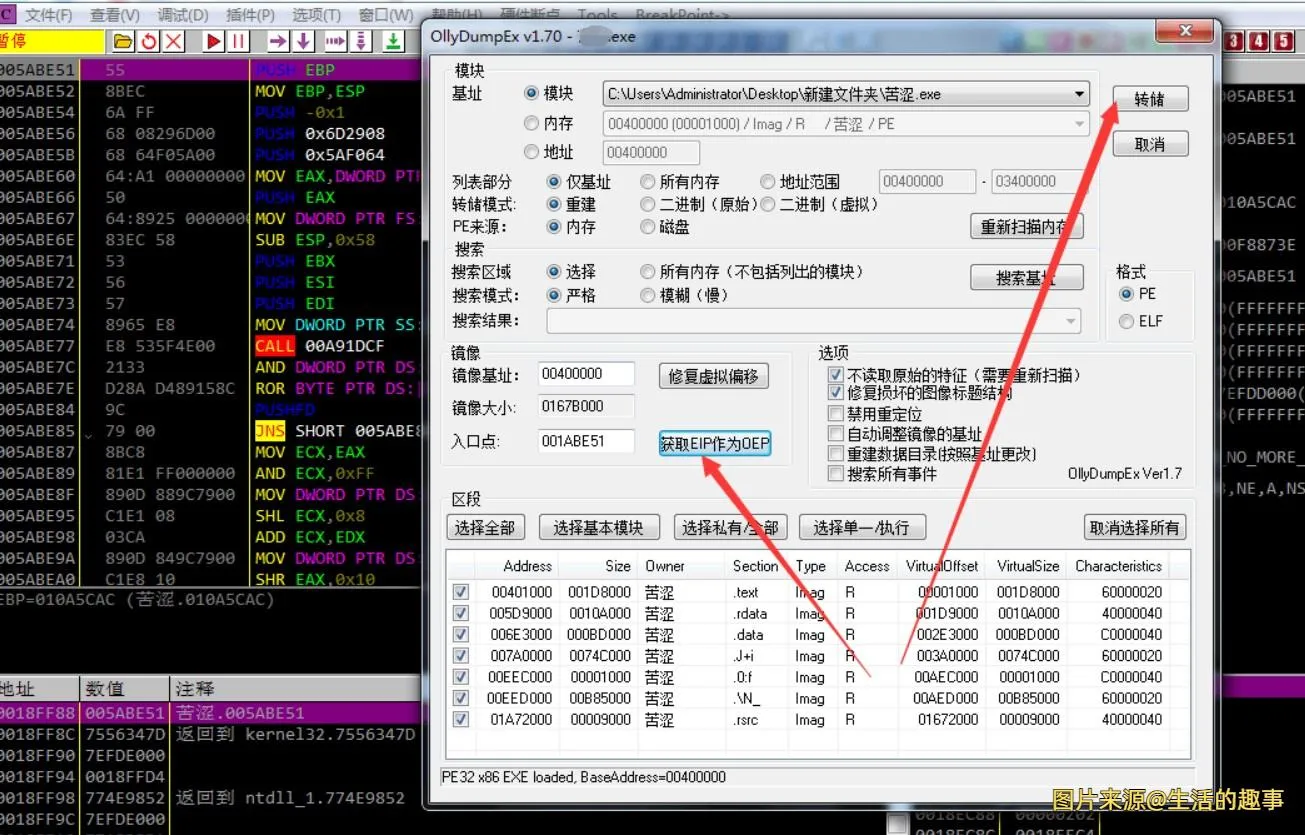Image resolution: width=1305 pixels, height=835 pixels.
Task: Click the Pause execution icon
Action: 239,41
